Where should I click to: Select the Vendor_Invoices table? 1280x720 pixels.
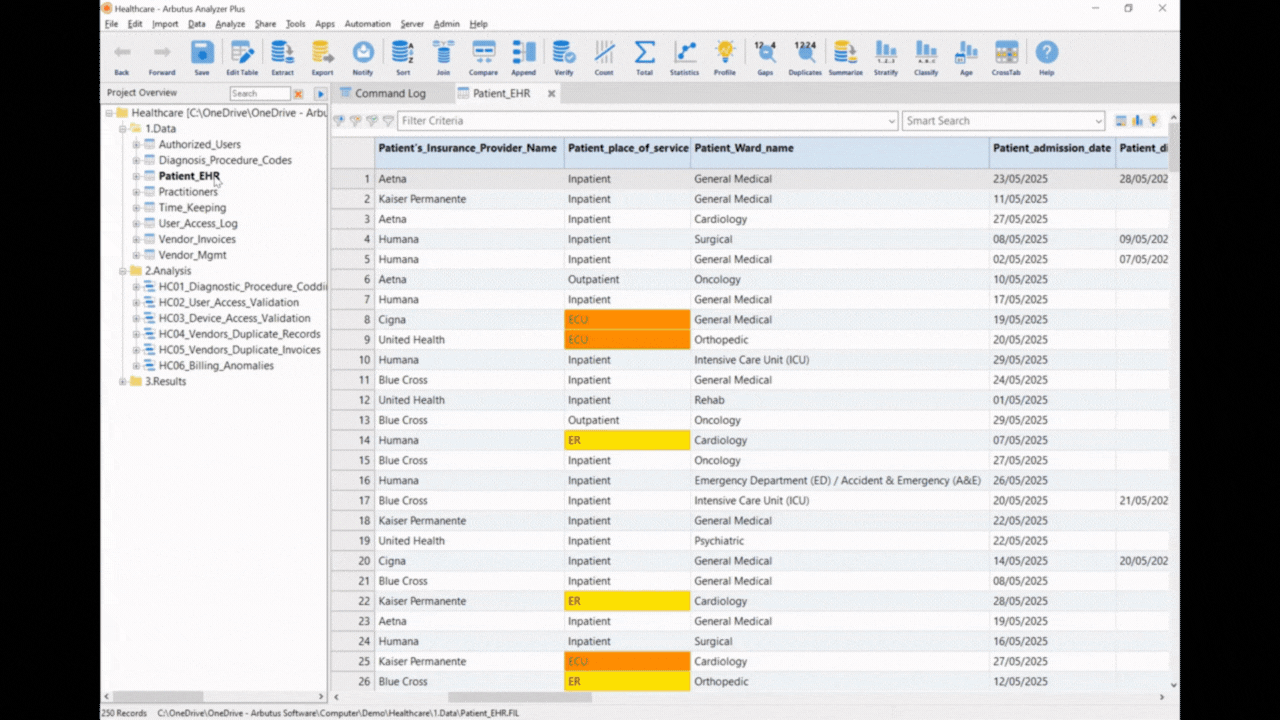197,239
